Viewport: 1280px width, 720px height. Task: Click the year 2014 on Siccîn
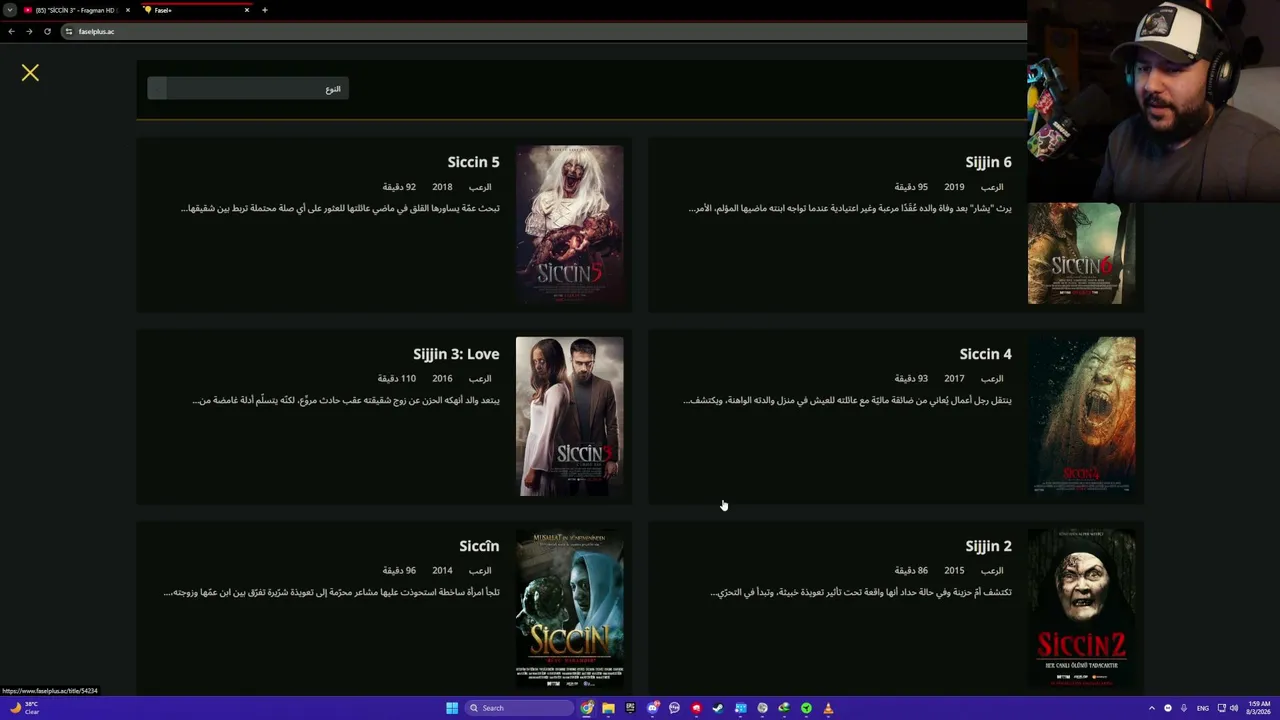tap(442, 571)
